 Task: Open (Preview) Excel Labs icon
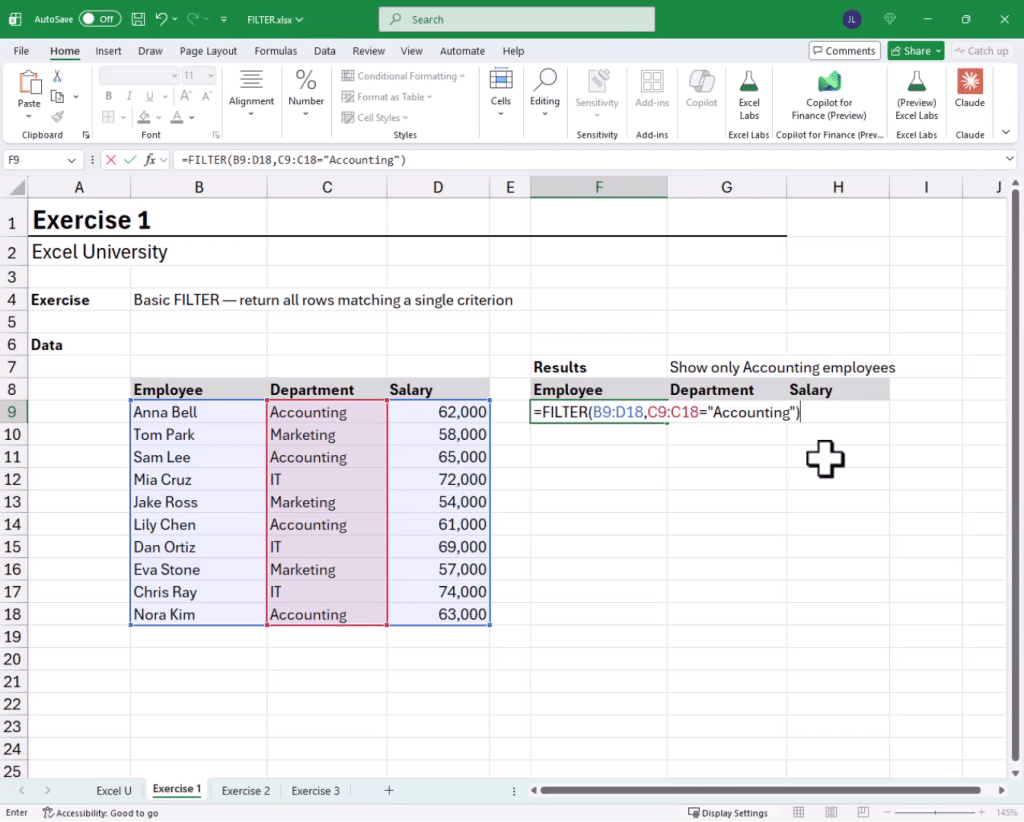pyautogui.click(x=916, y=95)
